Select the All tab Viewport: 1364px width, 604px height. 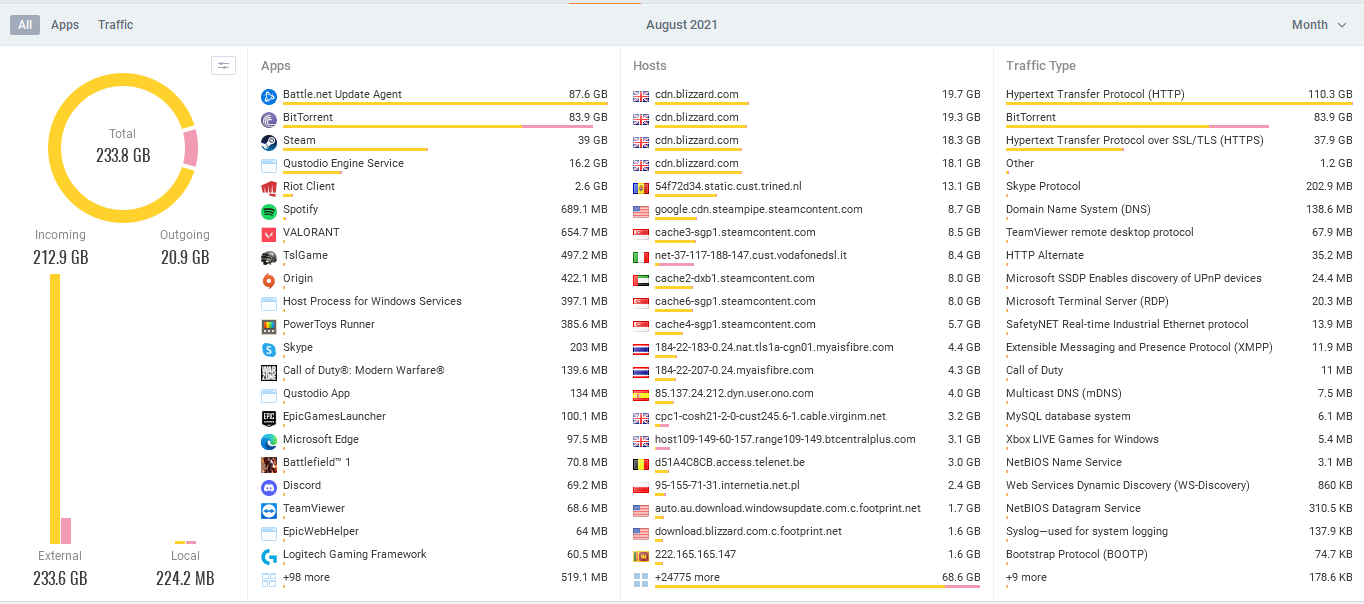[25, 25]
